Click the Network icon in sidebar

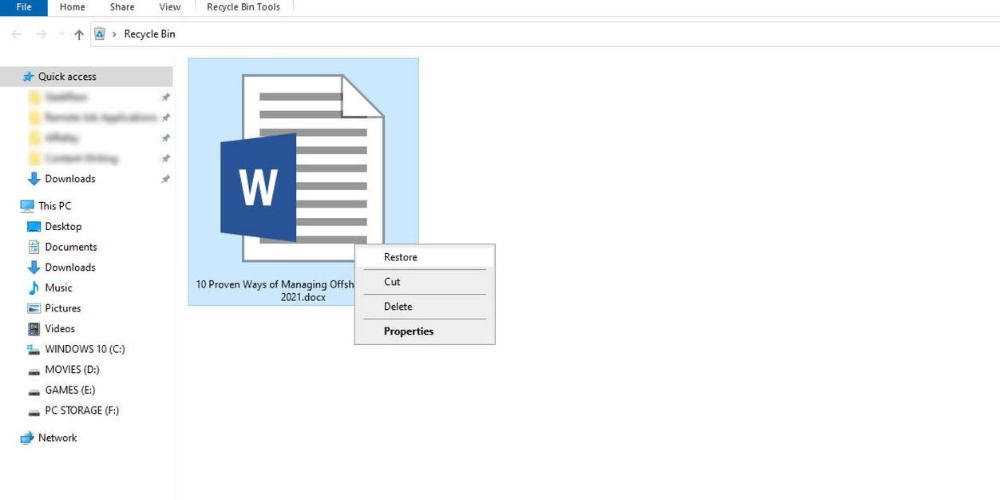coord(27,438)
